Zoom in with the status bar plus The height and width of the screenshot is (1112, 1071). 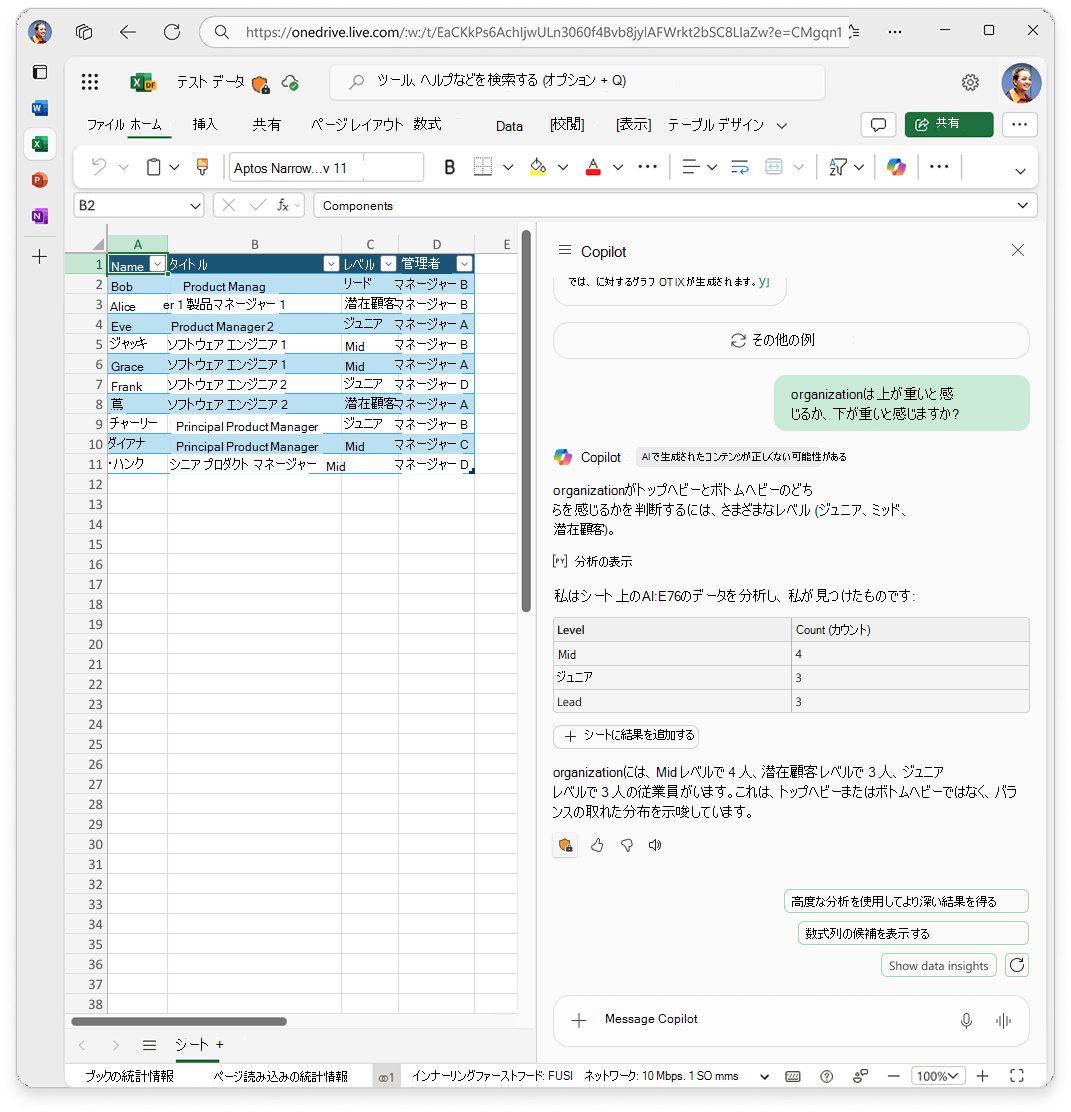pyautogui.click(x=982, y=1076)
